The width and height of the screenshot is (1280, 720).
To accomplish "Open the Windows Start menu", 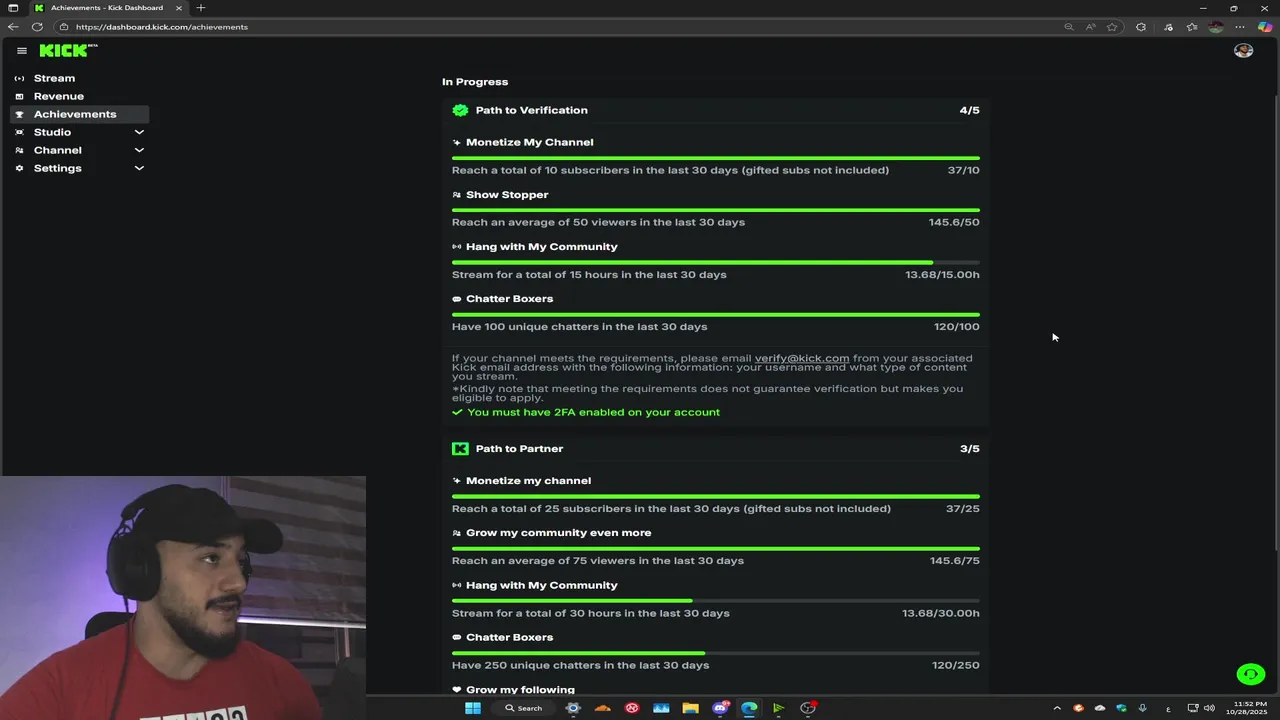I will pyautogui.click(x=473, y=708).
